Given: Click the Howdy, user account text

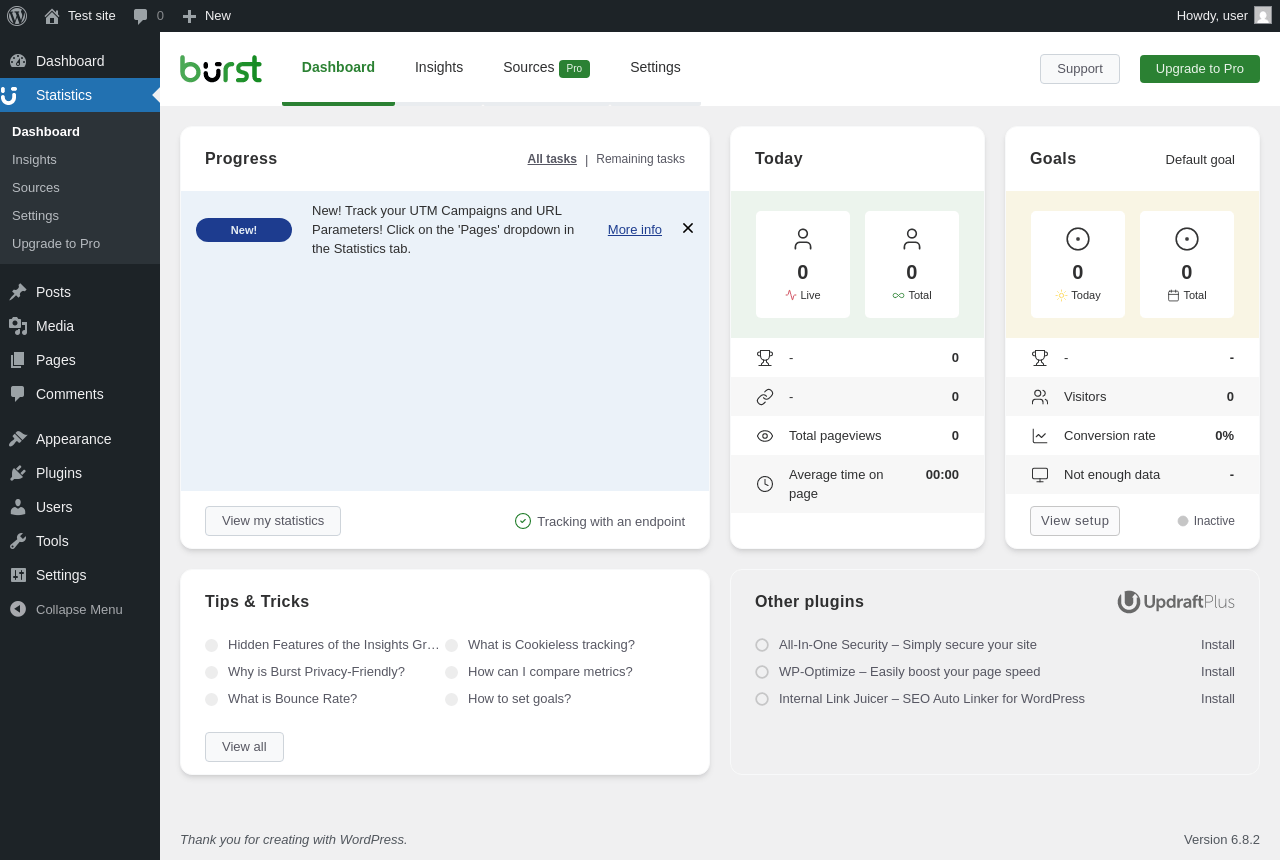Looking at the screenshot, I should pos(1212,15).
